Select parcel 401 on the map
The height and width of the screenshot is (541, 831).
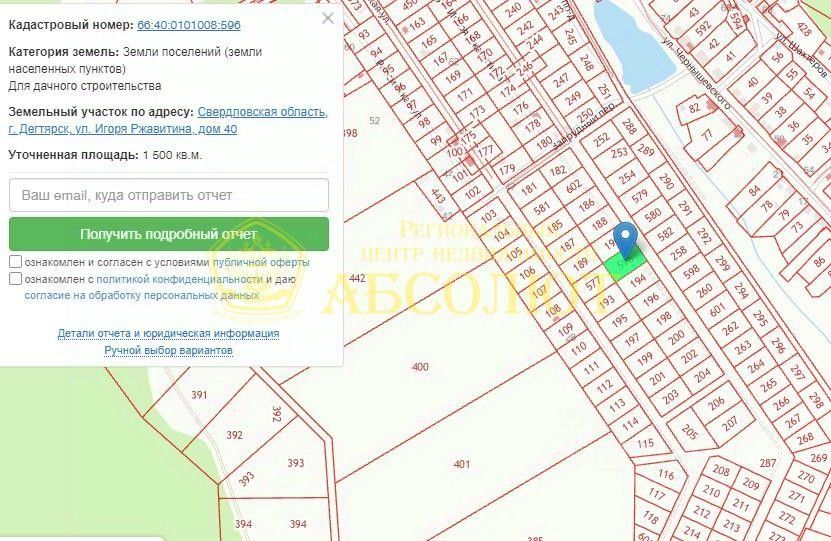click(462, 465)
